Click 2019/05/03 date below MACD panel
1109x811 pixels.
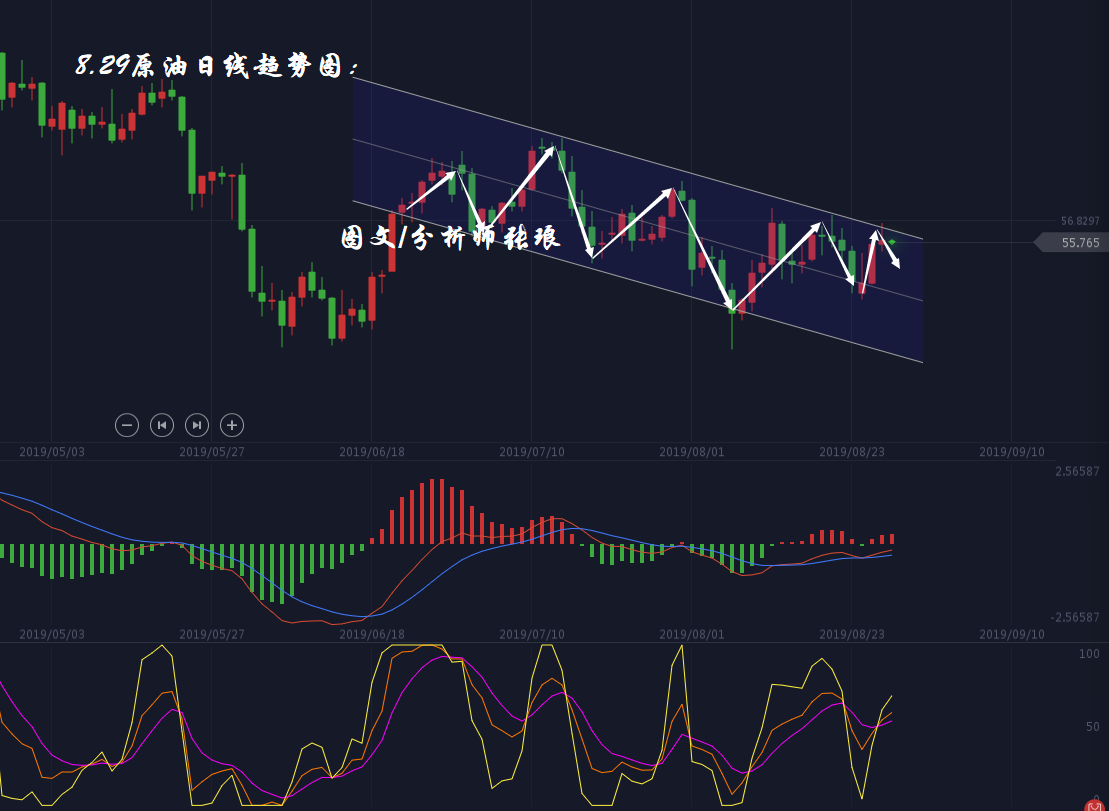coord(52,634)
